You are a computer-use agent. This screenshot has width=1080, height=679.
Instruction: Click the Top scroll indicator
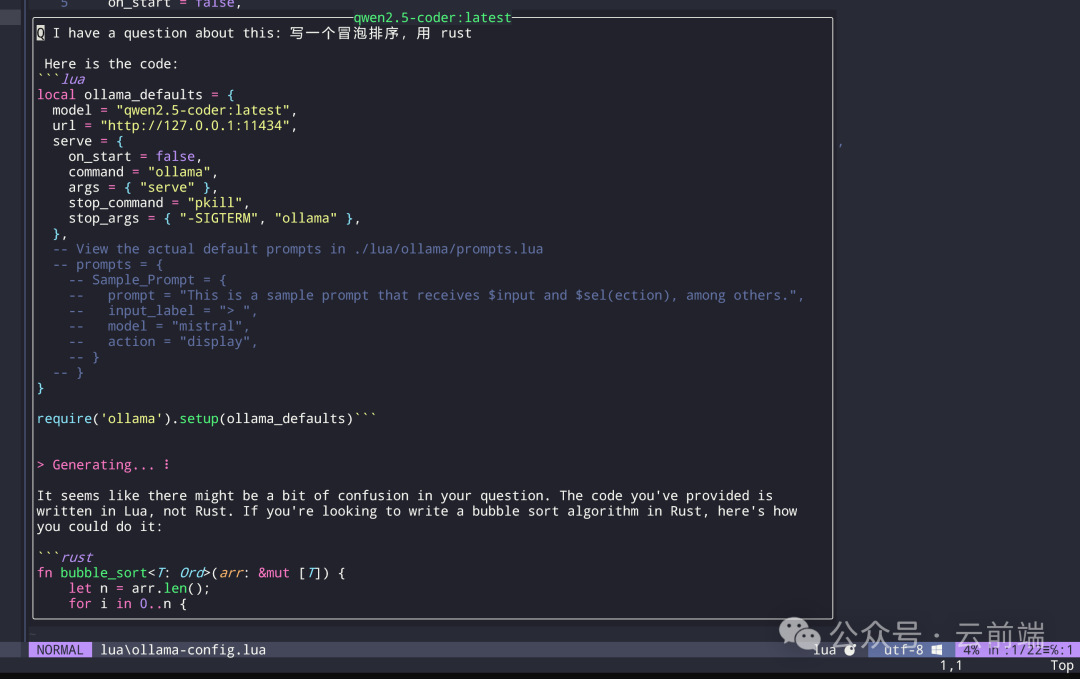[x=1062, y=666]
